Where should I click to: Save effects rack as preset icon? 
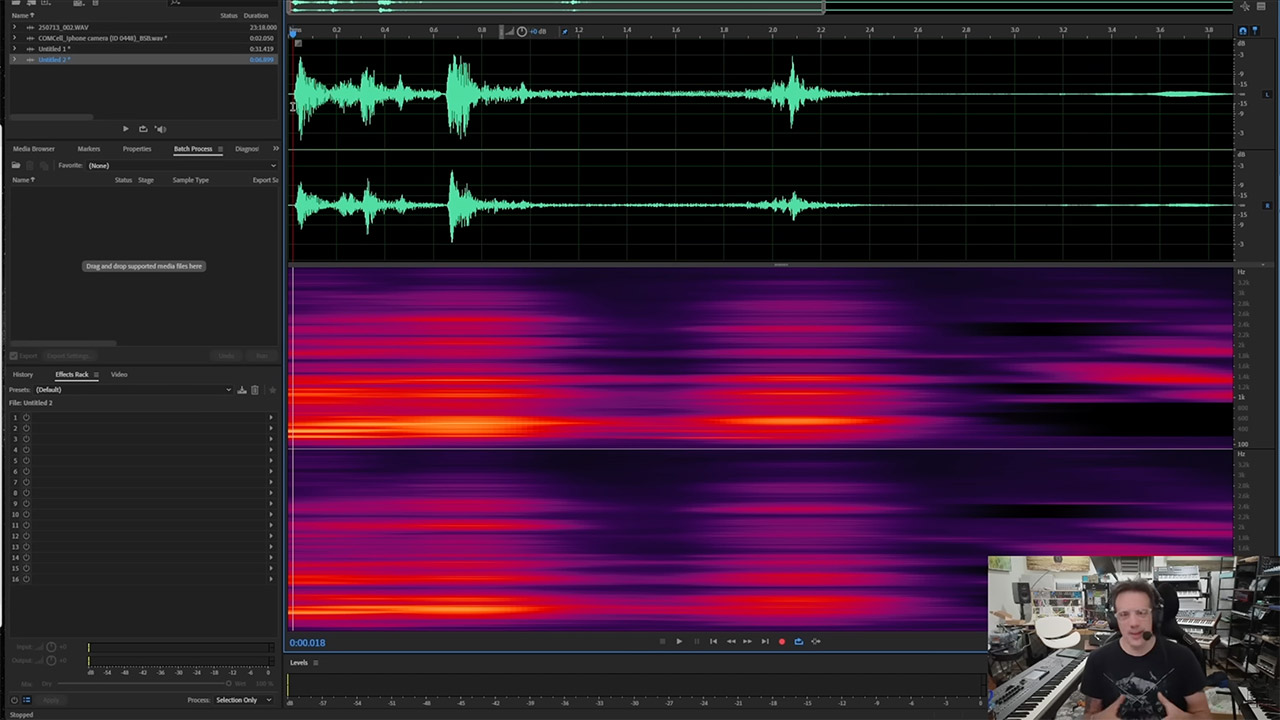coord(242,390)
